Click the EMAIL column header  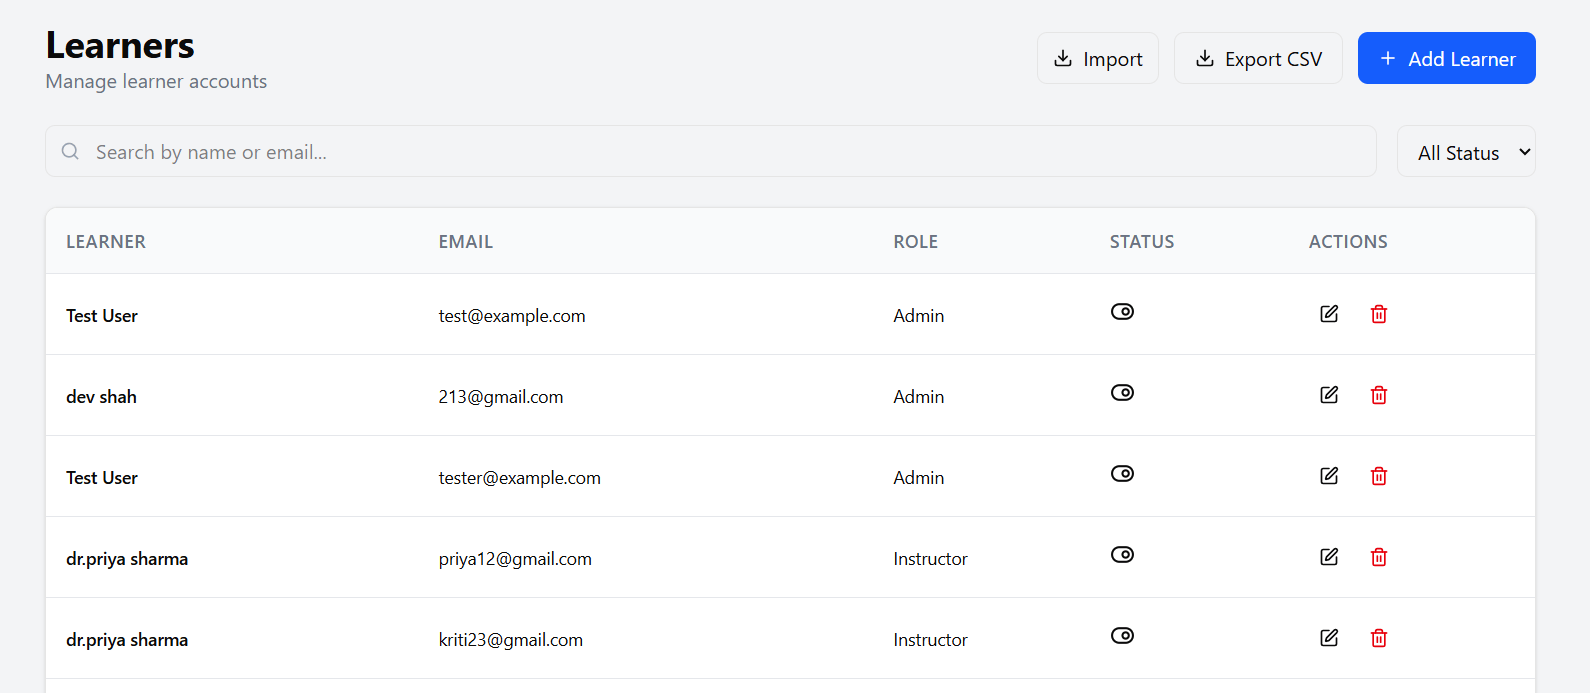pos(466,242)
